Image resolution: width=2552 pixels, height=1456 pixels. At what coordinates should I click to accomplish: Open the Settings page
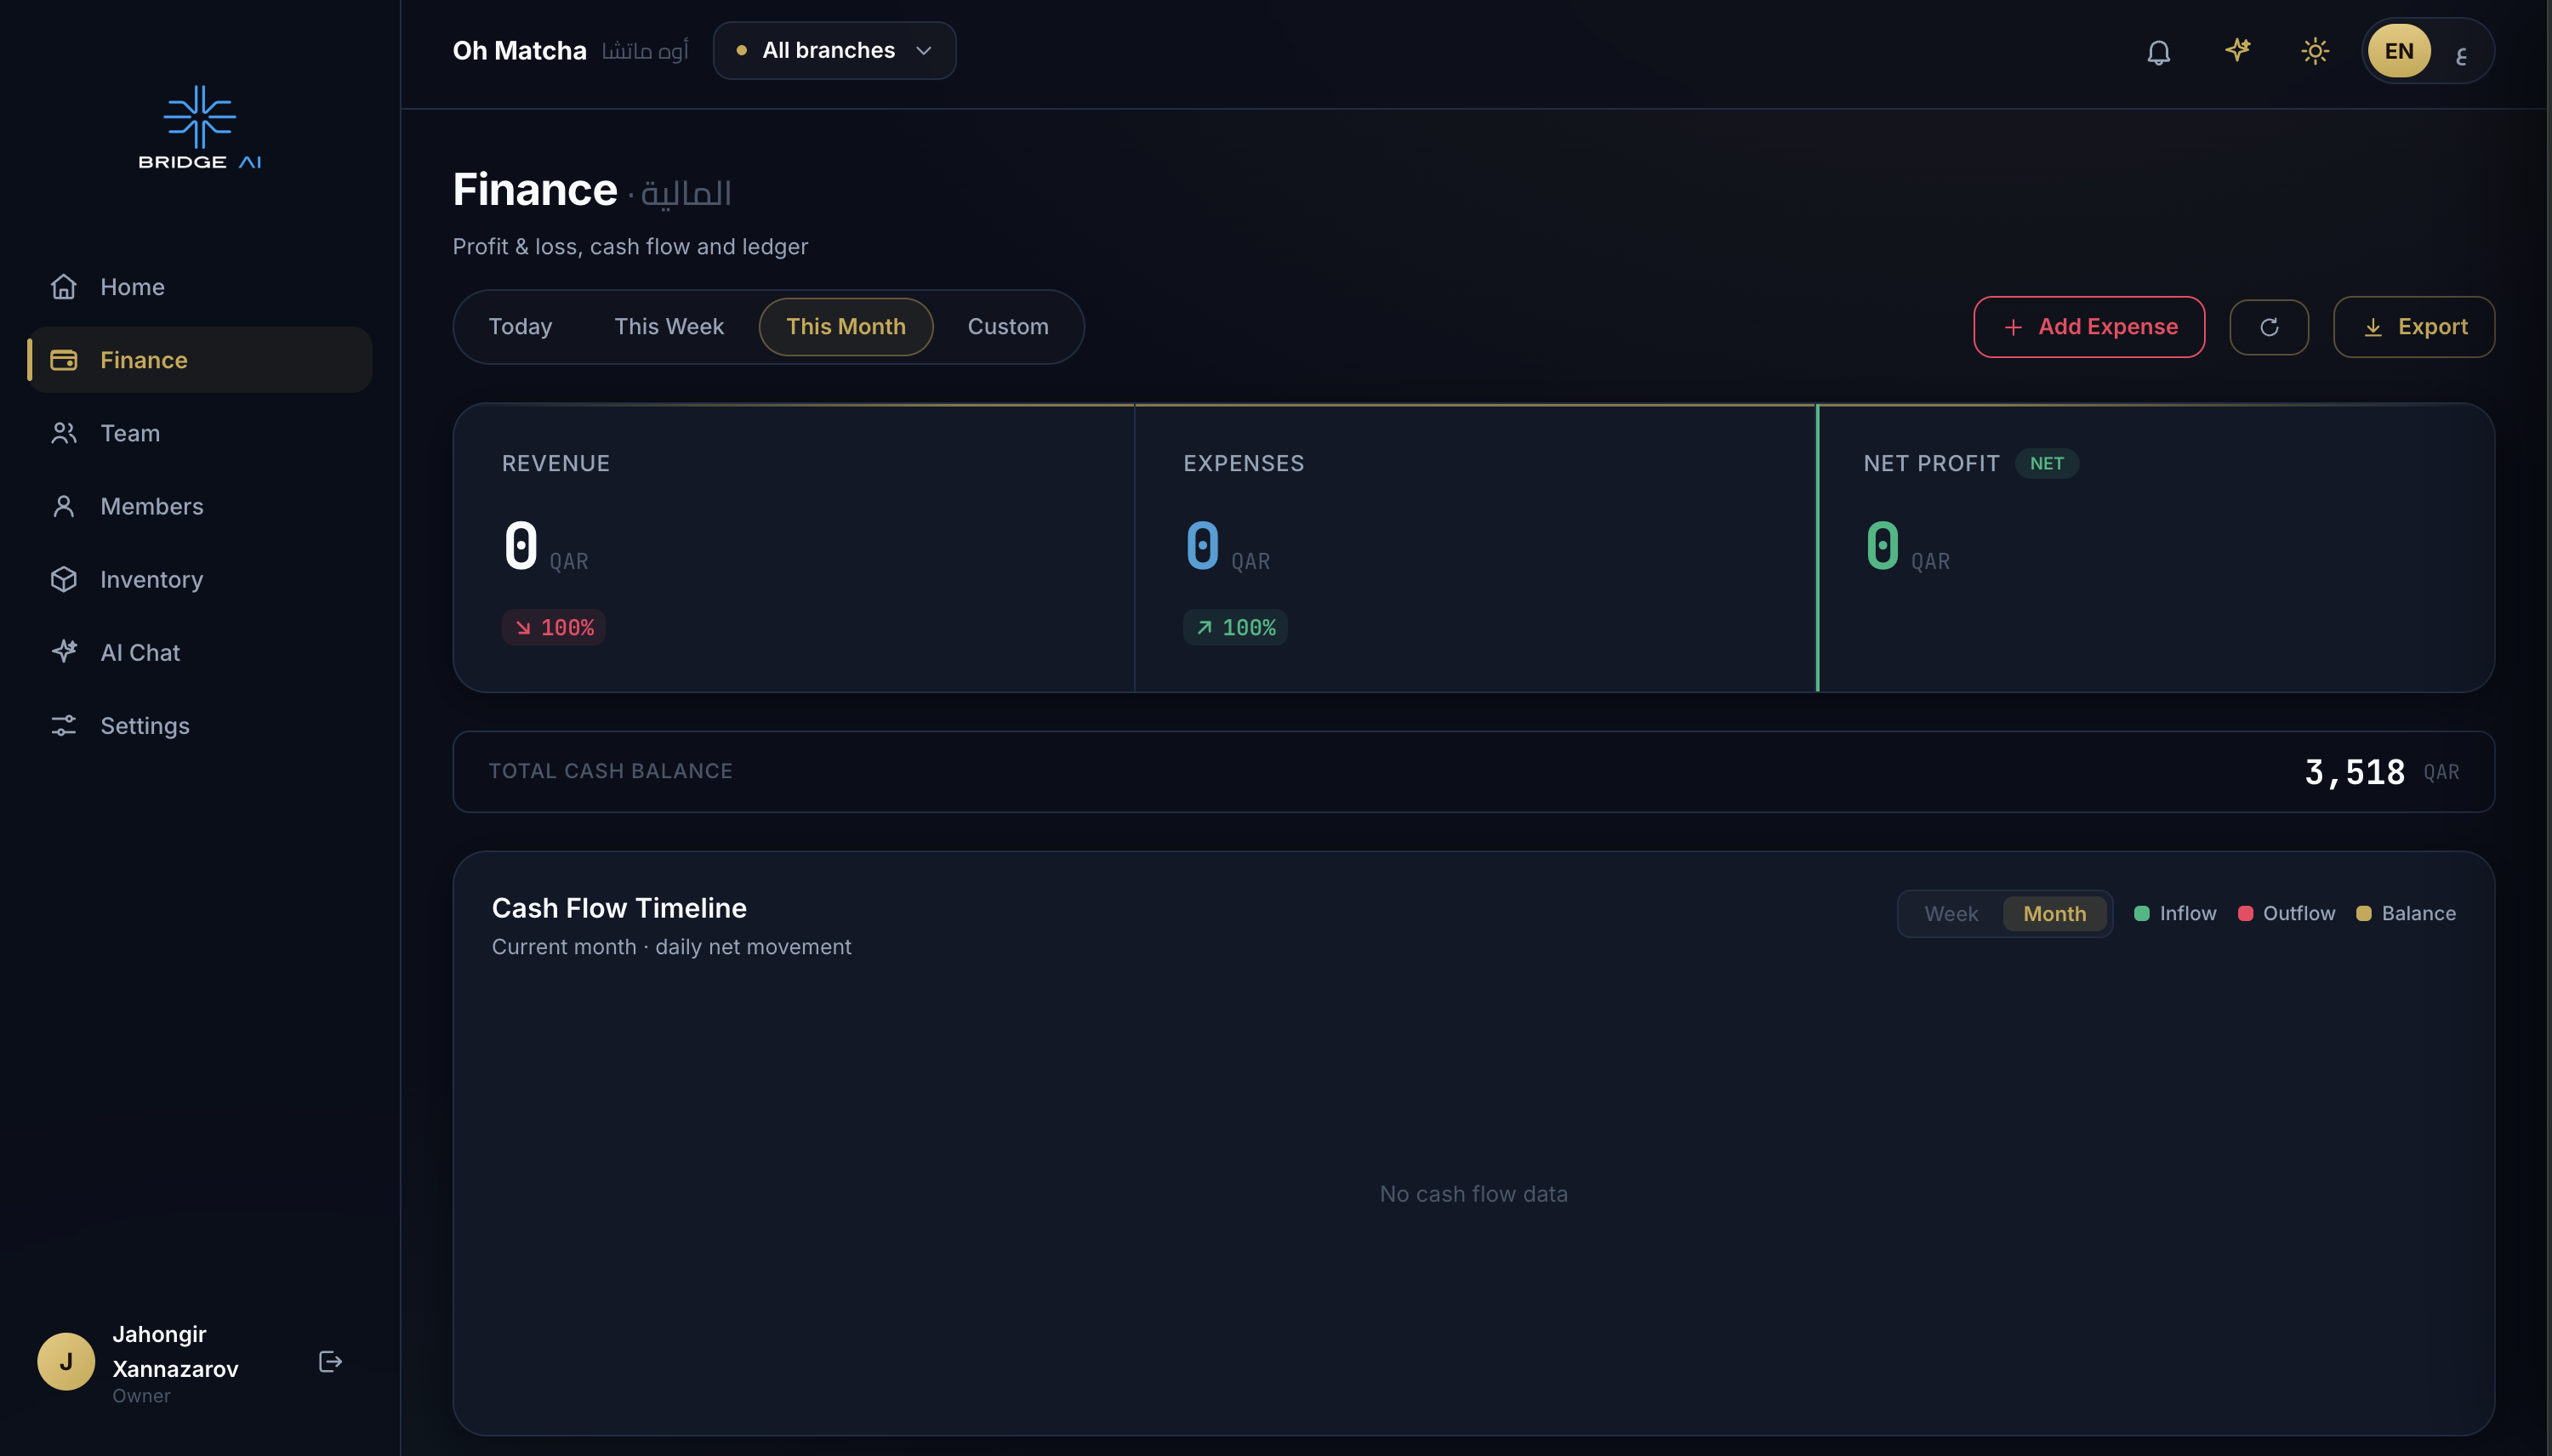tap(200, 725)
